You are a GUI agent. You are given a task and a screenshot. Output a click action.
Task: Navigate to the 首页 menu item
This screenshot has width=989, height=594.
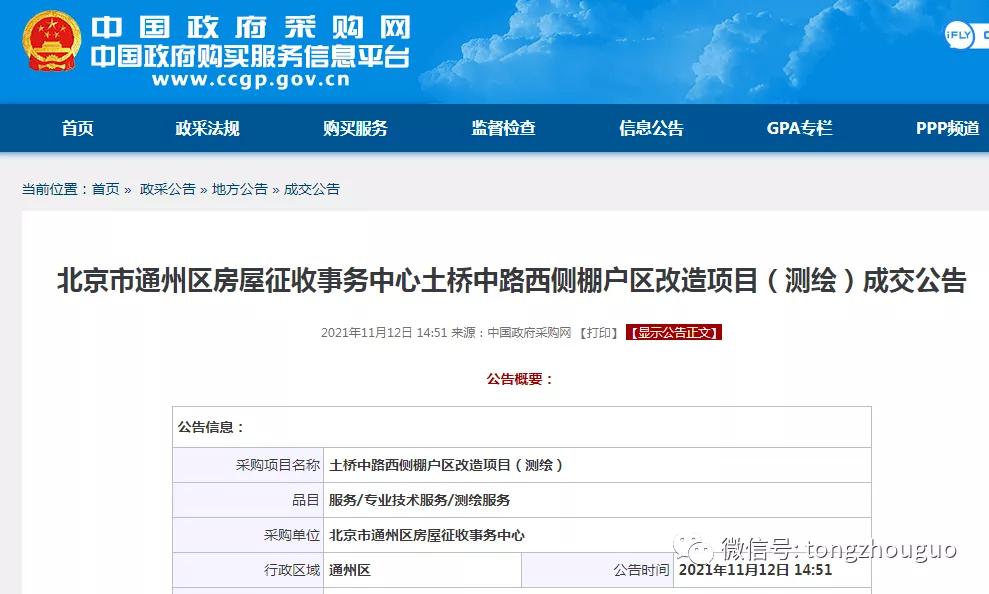pyautogui.click(x=77, y=128)
